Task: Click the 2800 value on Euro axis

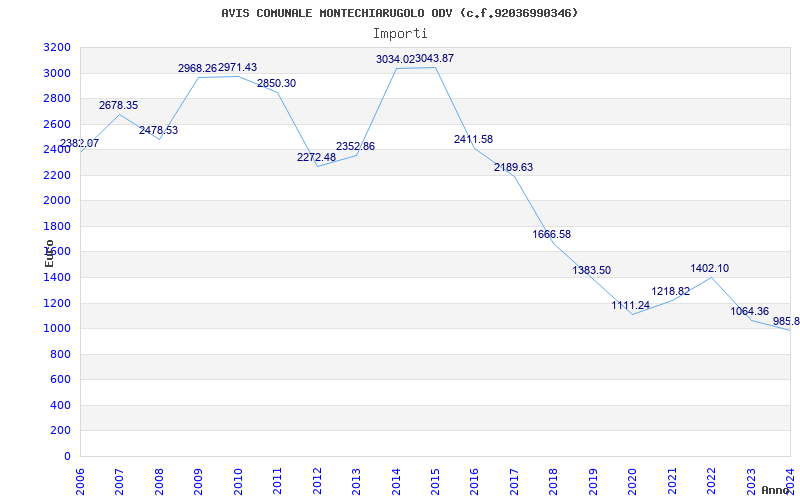Action: [57, 99]
